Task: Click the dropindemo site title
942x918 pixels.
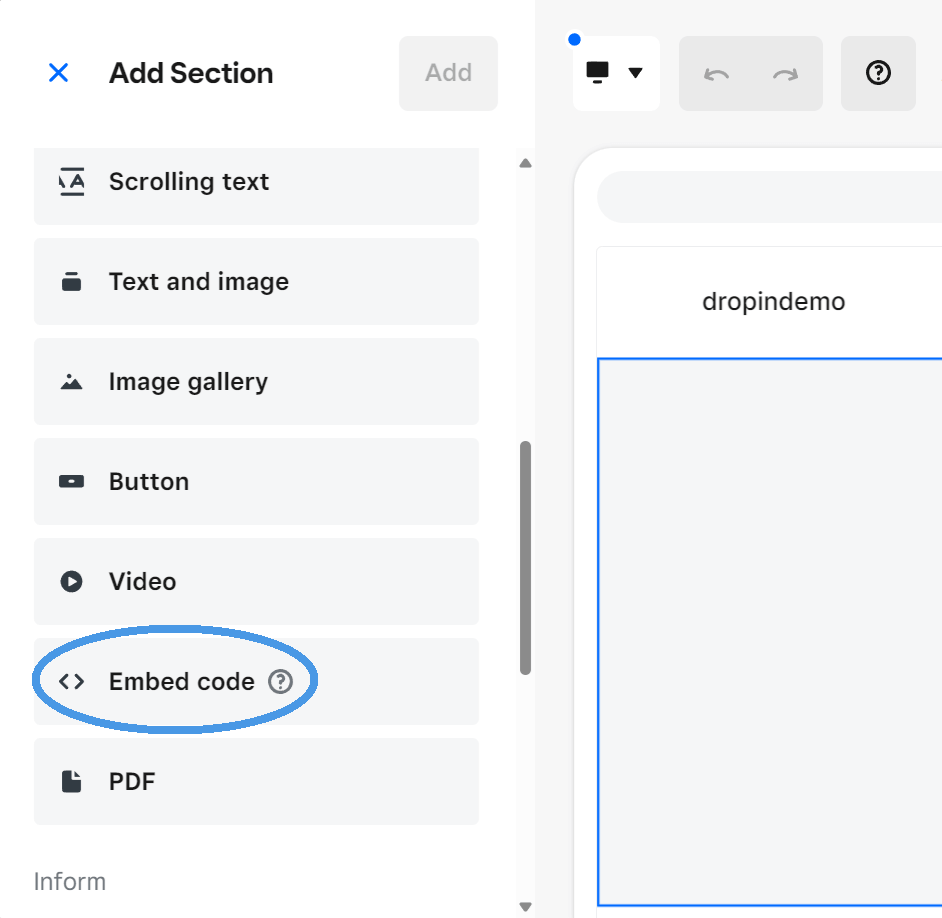Action: point(773,300)
